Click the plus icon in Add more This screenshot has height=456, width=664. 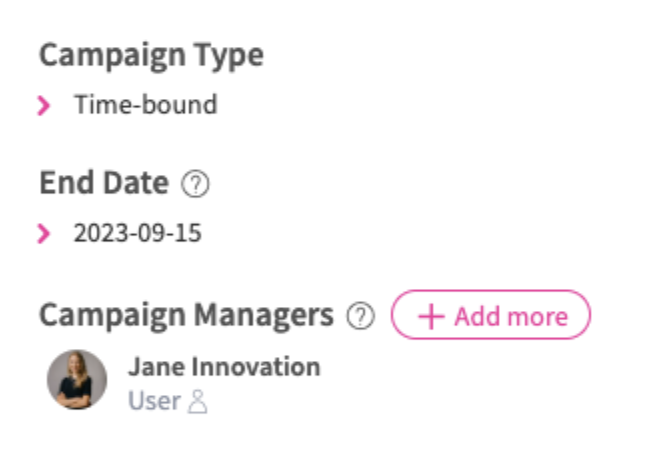(x=431, y=317)
